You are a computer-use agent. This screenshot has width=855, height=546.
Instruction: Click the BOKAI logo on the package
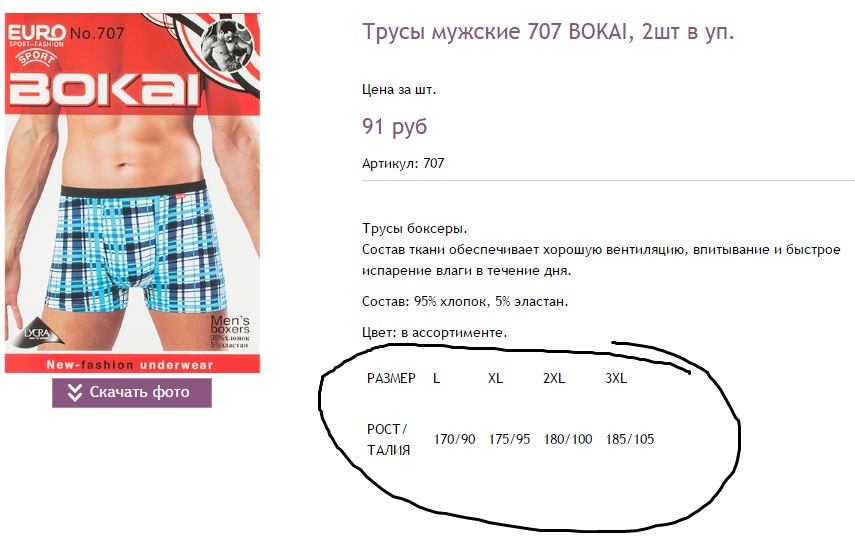(x=104, y=89)
